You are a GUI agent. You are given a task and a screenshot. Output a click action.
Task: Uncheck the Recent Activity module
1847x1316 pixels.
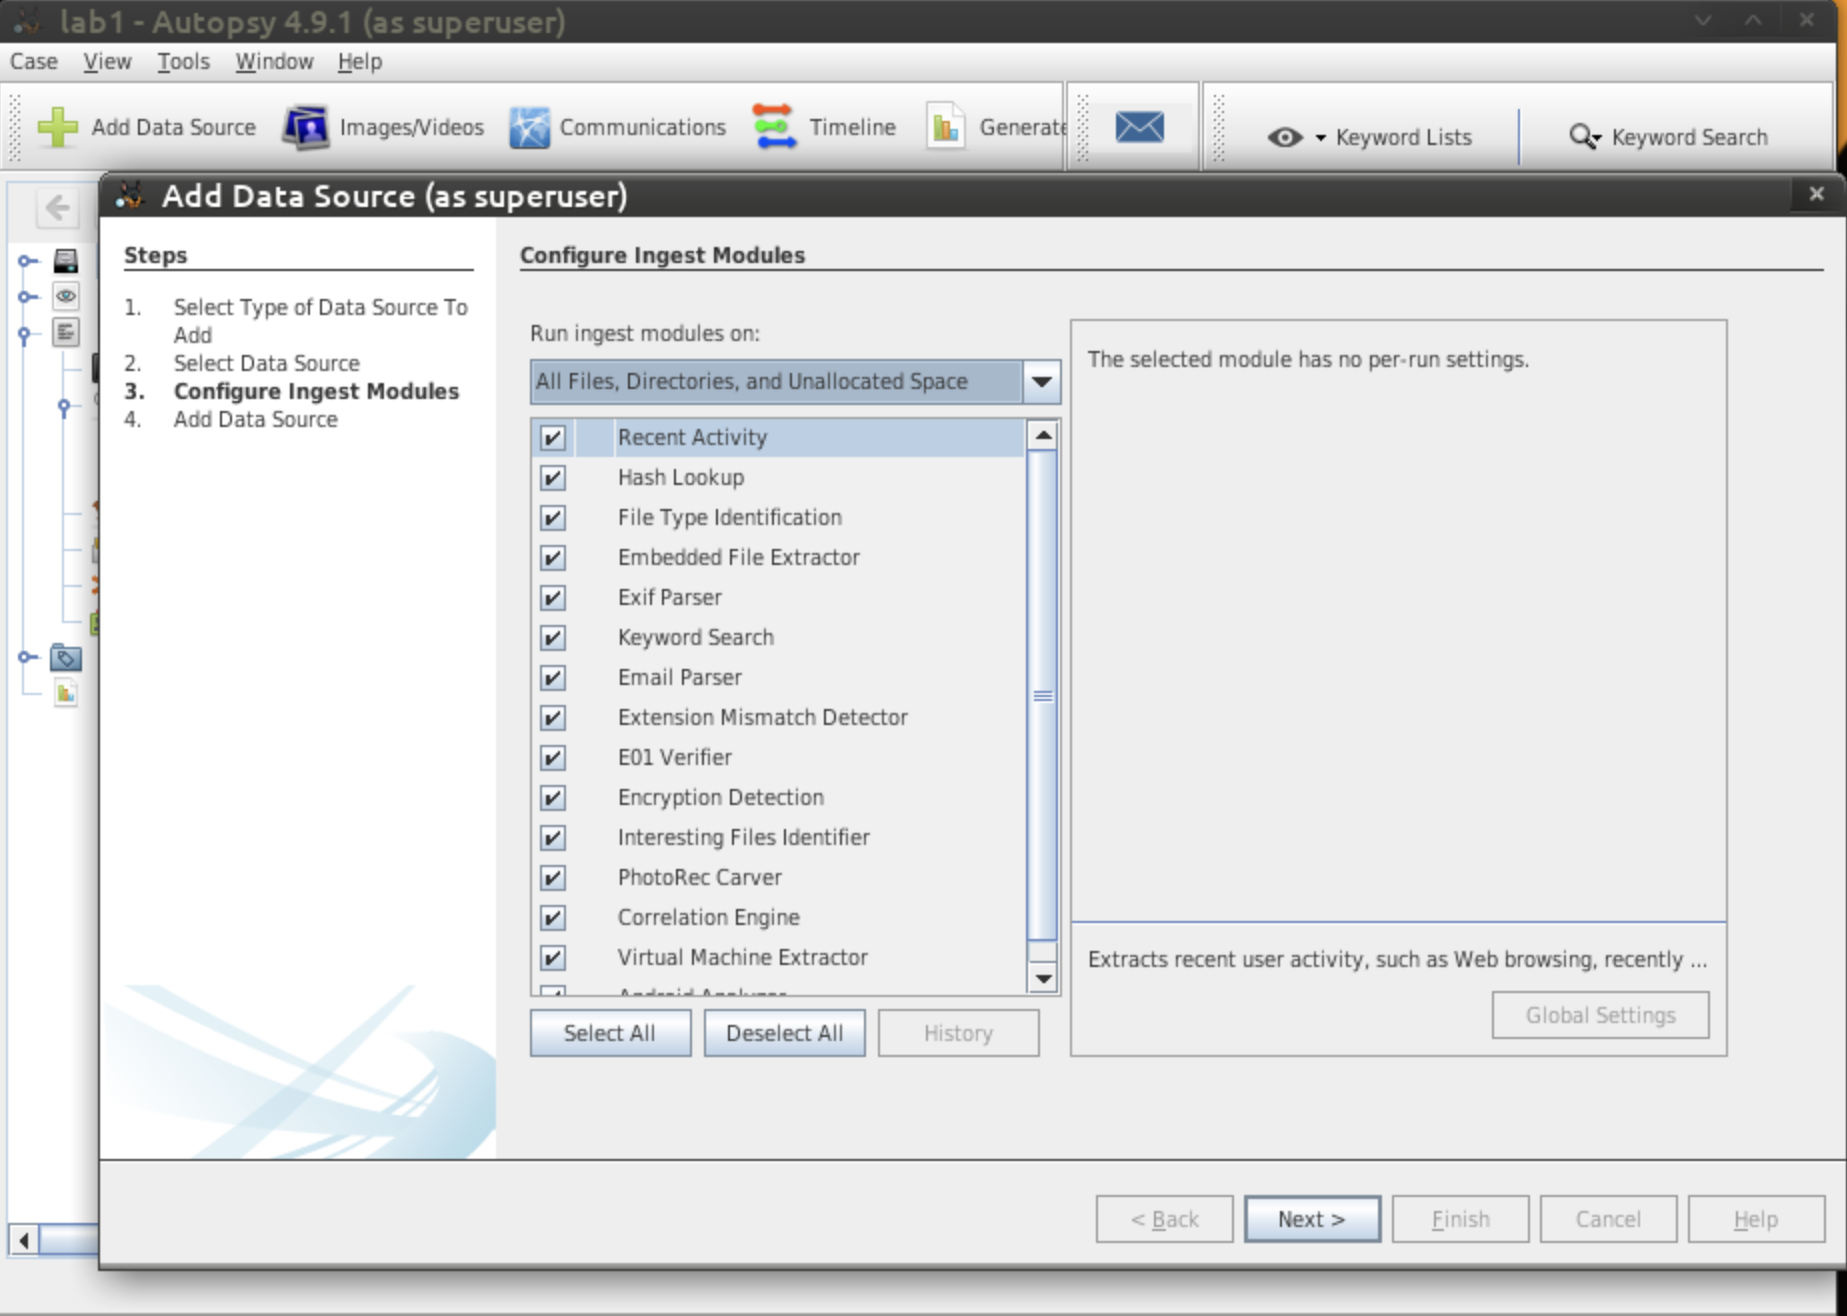[x=552, y=437]
